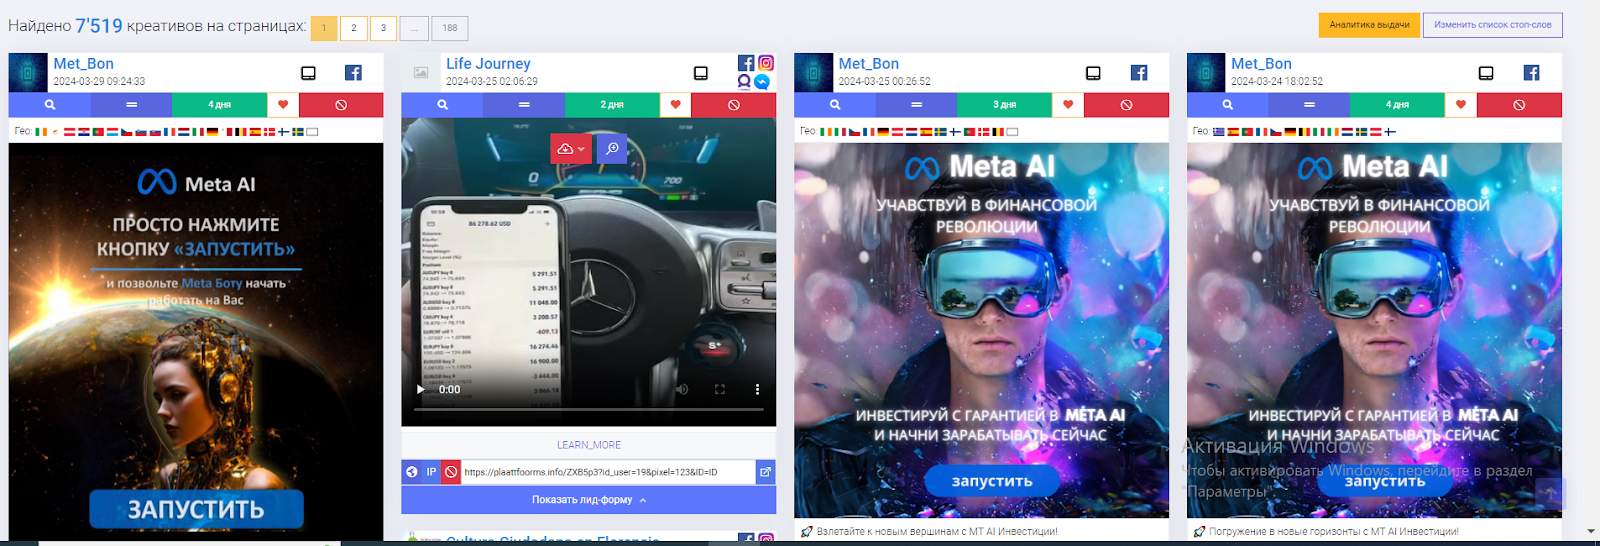Expand the 'Показать лид-форму' section
Screen dimensions: 1600x546
tap(588, 500)
